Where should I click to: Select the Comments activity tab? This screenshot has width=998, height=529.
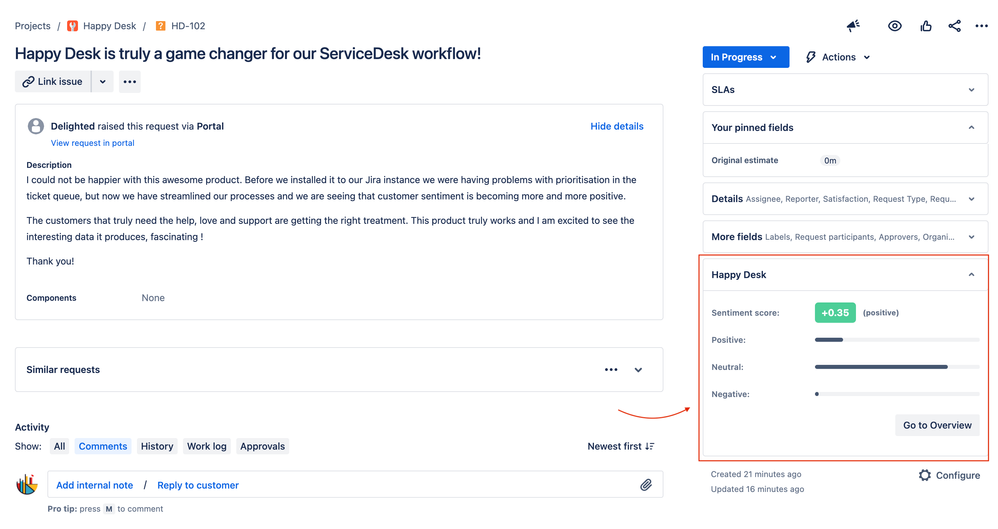[x=102, y=446]
